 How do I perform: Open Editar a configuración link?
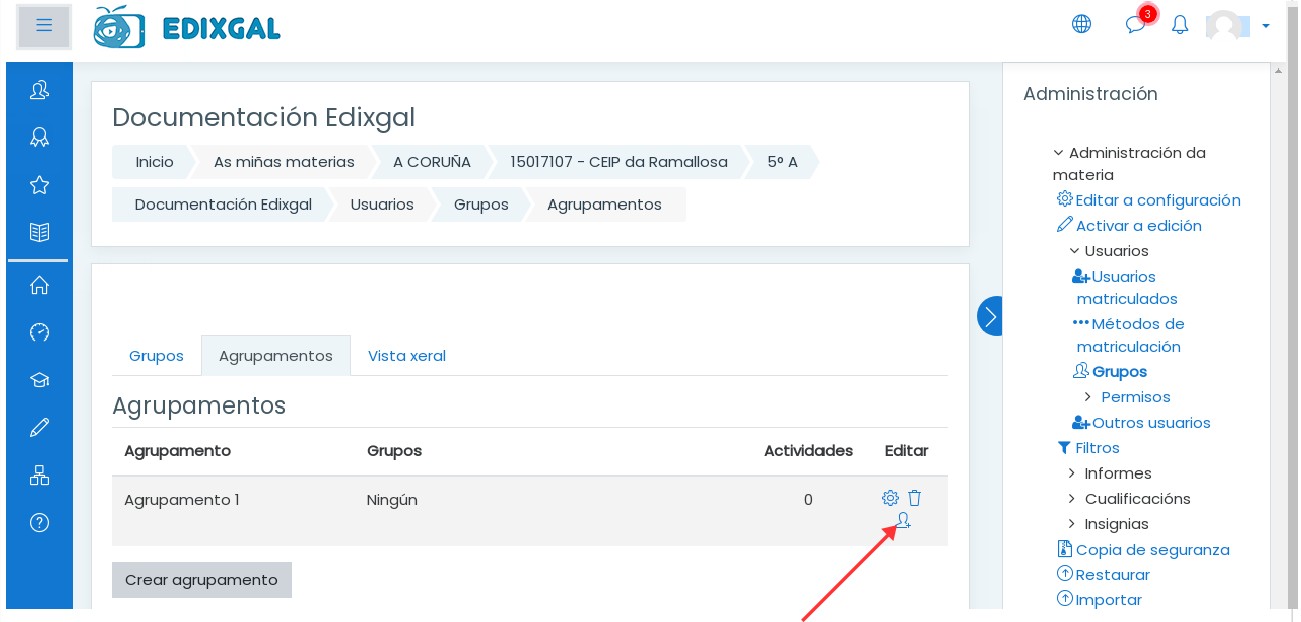(1157, 200)
